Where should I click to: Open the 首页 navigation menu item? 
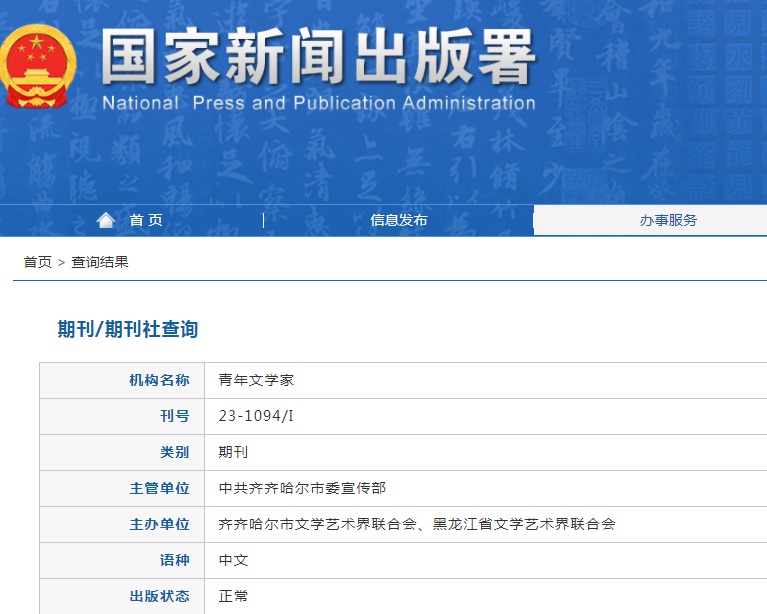(x=146, y=220)
